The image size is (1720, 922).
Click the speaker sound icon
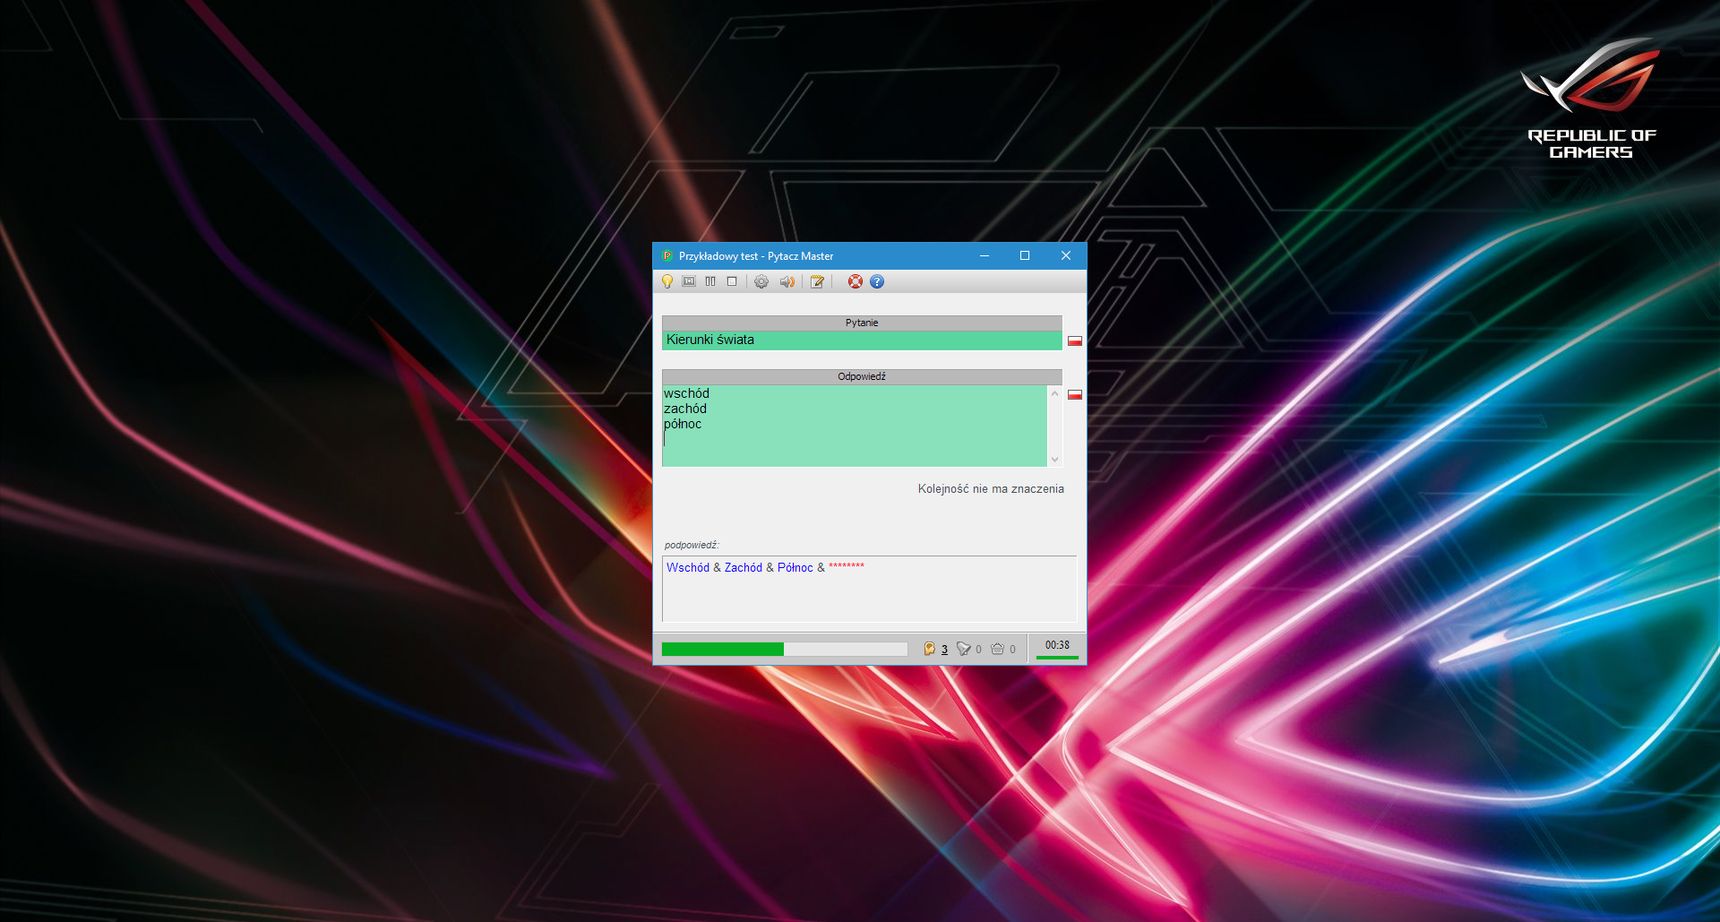tap(787, 282)
